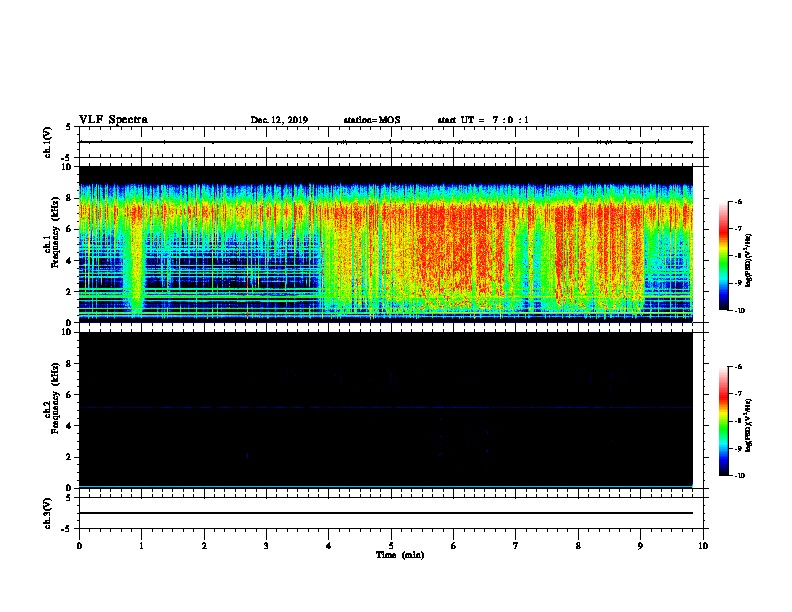Click the '-6' tick on ch.1 color bar
792x612 pixels.
737,201
